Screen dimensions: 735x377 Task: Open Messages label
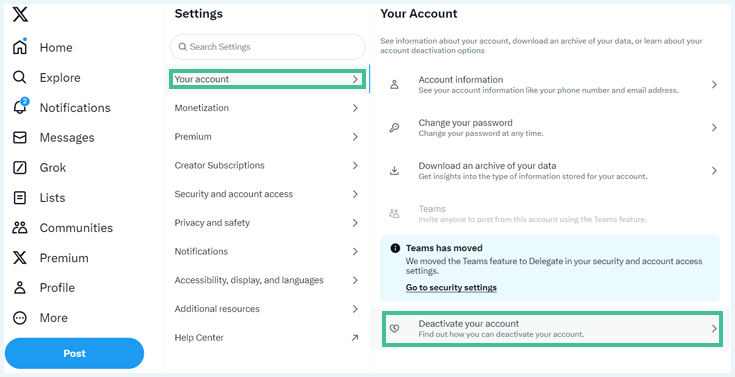[67, 137]
